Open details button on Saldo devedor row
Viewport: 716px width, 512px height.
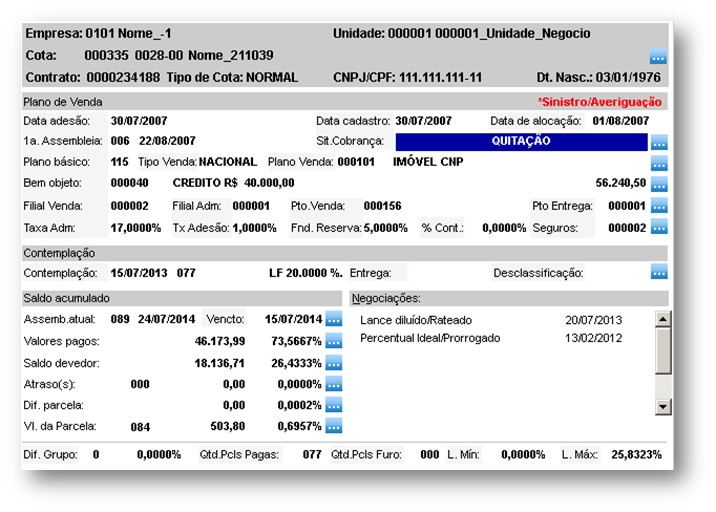click(x=334, y=363)
